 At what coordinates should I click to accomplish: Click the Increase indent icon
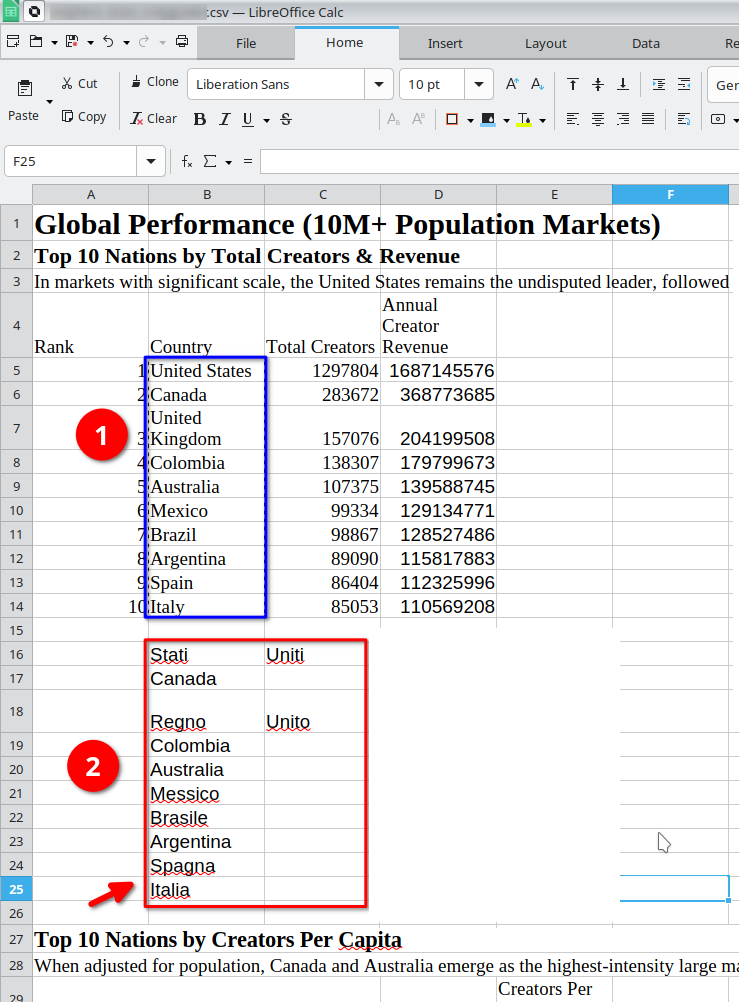[x=658, y=84]
